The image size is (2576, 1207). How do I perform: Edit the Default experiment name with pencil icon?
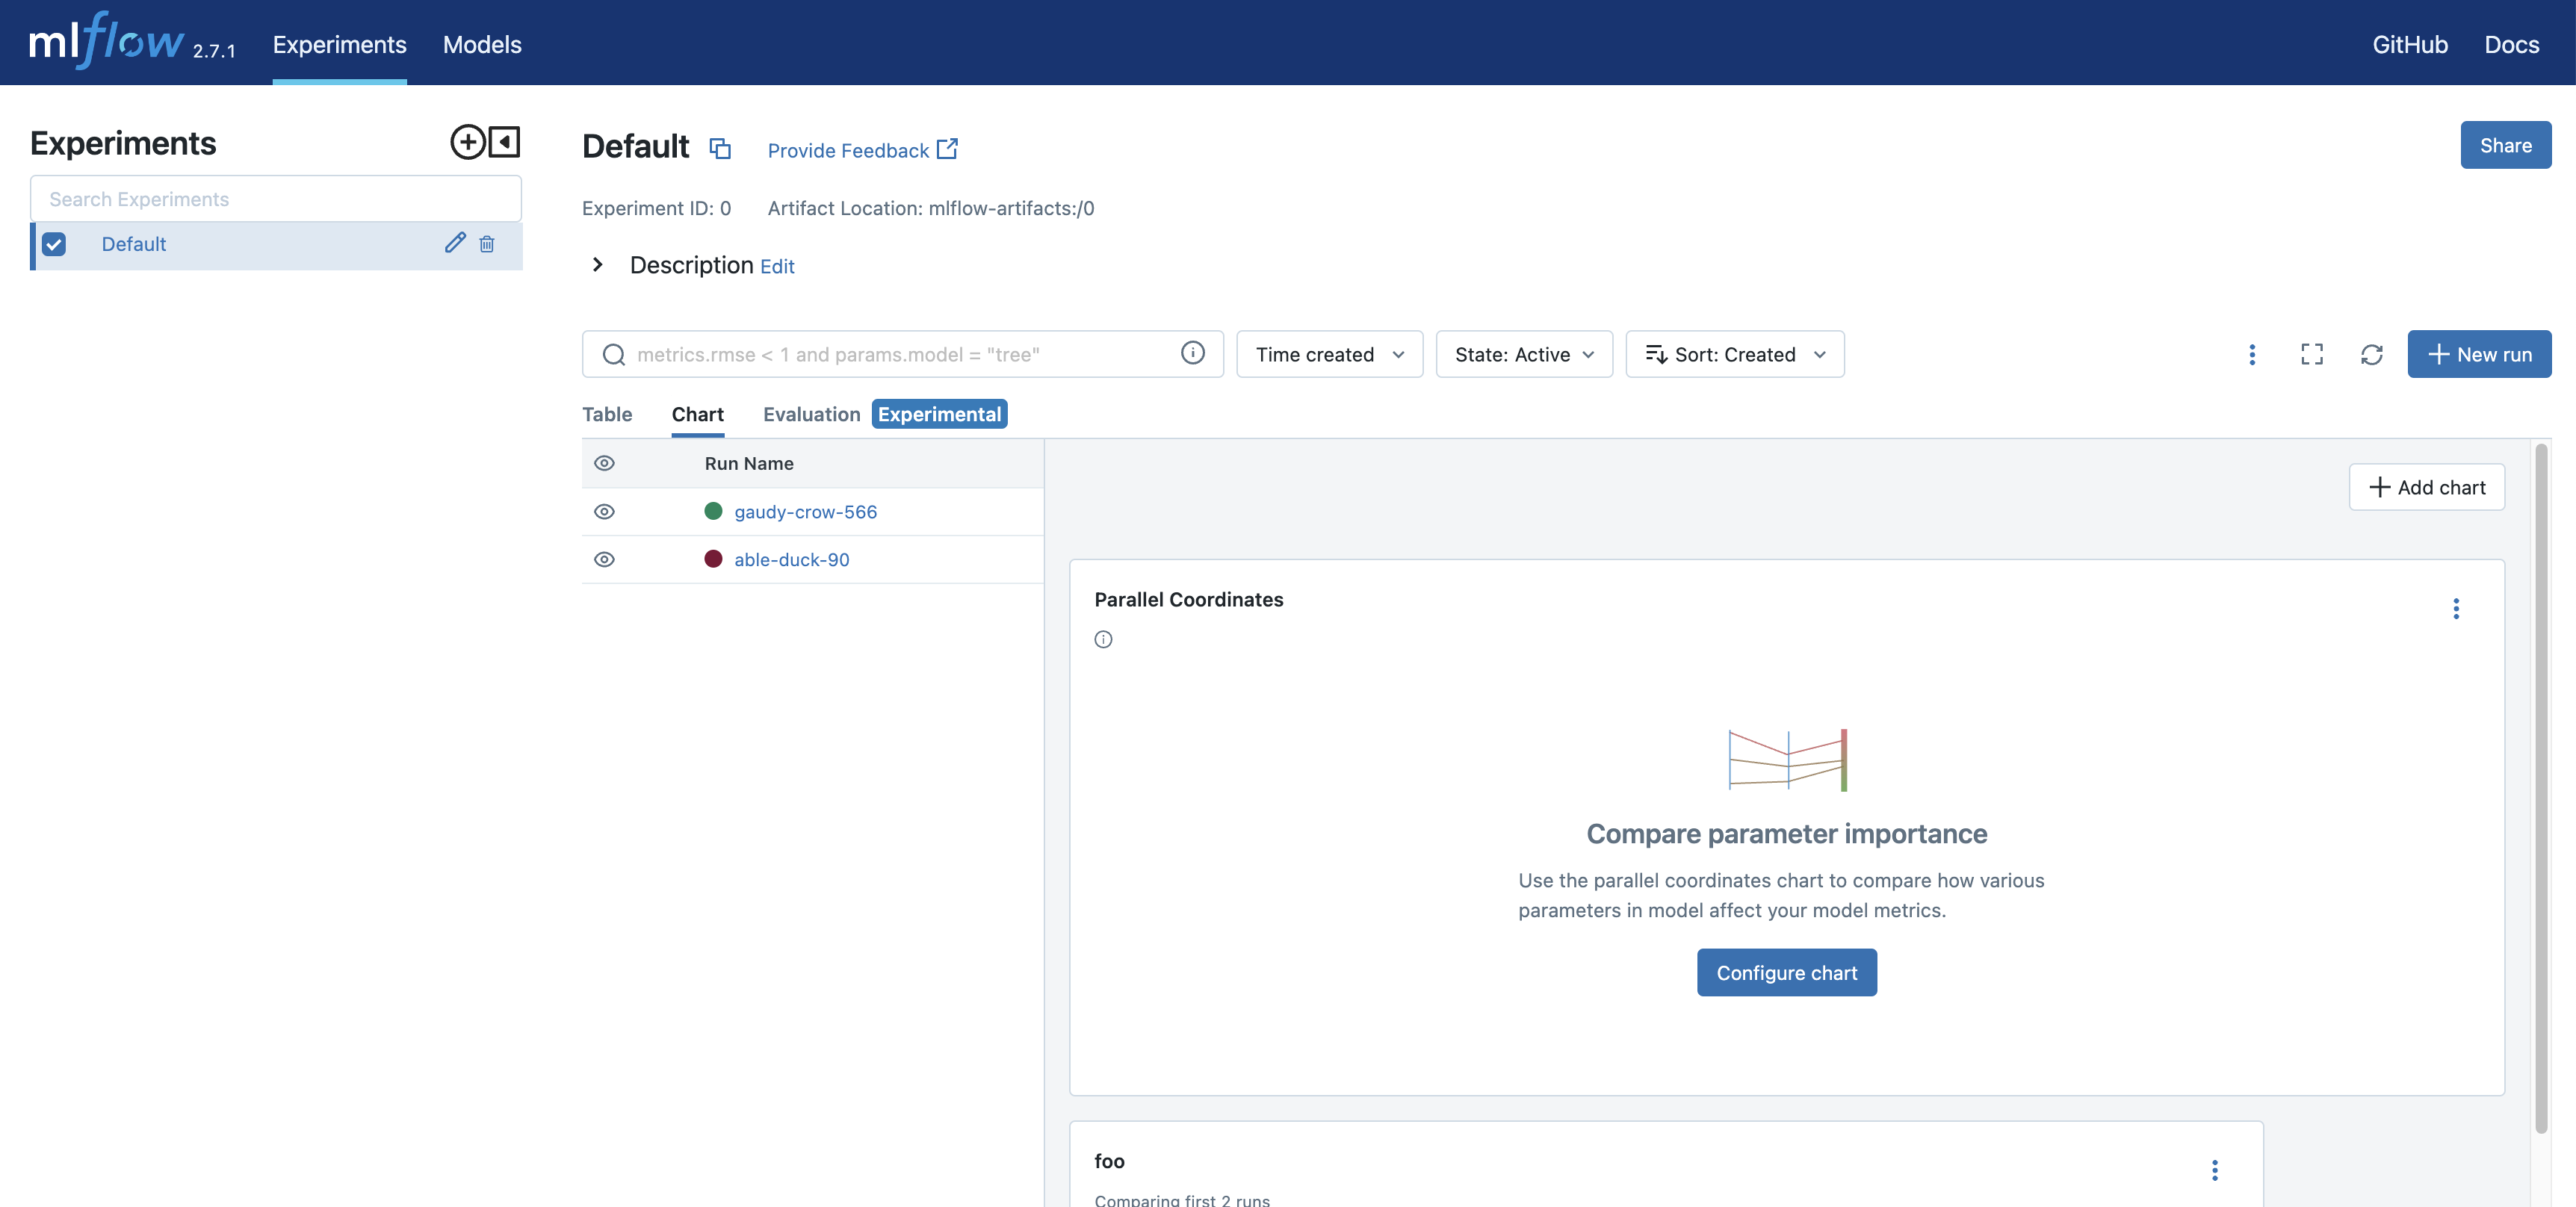(x=455, y=243)
